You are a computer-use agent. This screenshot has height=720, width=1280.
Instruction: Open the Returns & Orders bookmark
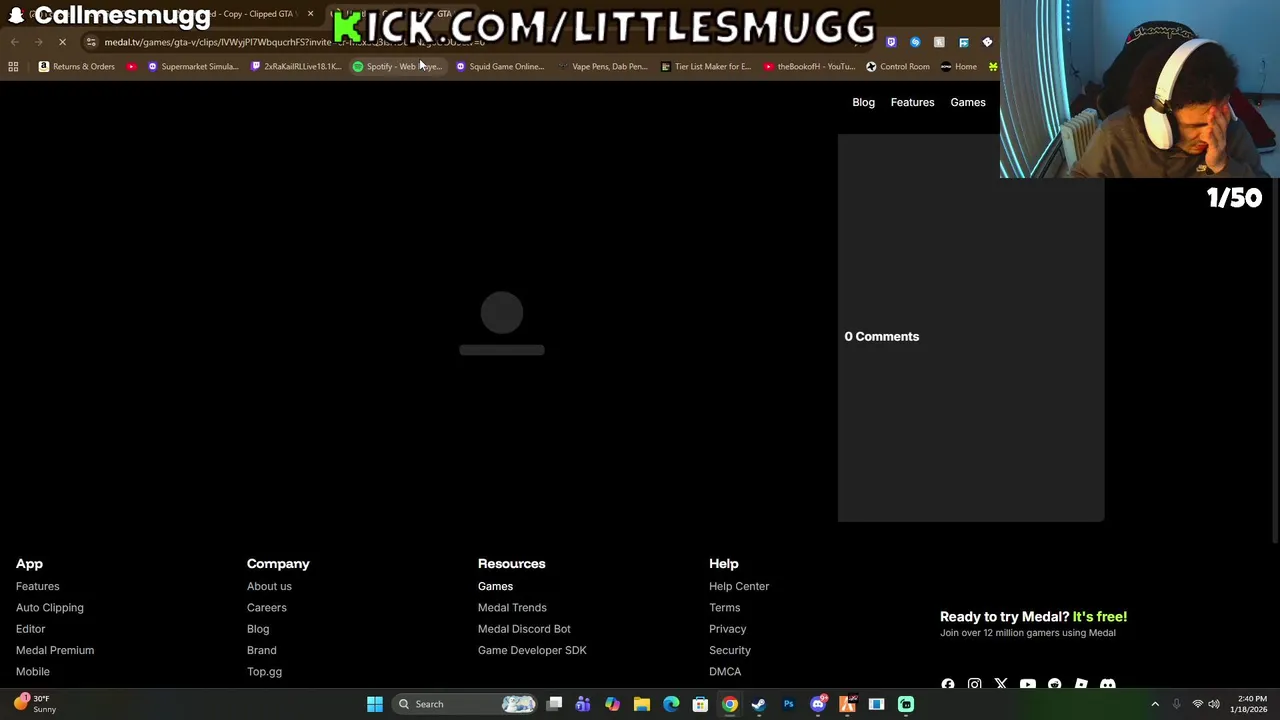click(x=77, y=67)
